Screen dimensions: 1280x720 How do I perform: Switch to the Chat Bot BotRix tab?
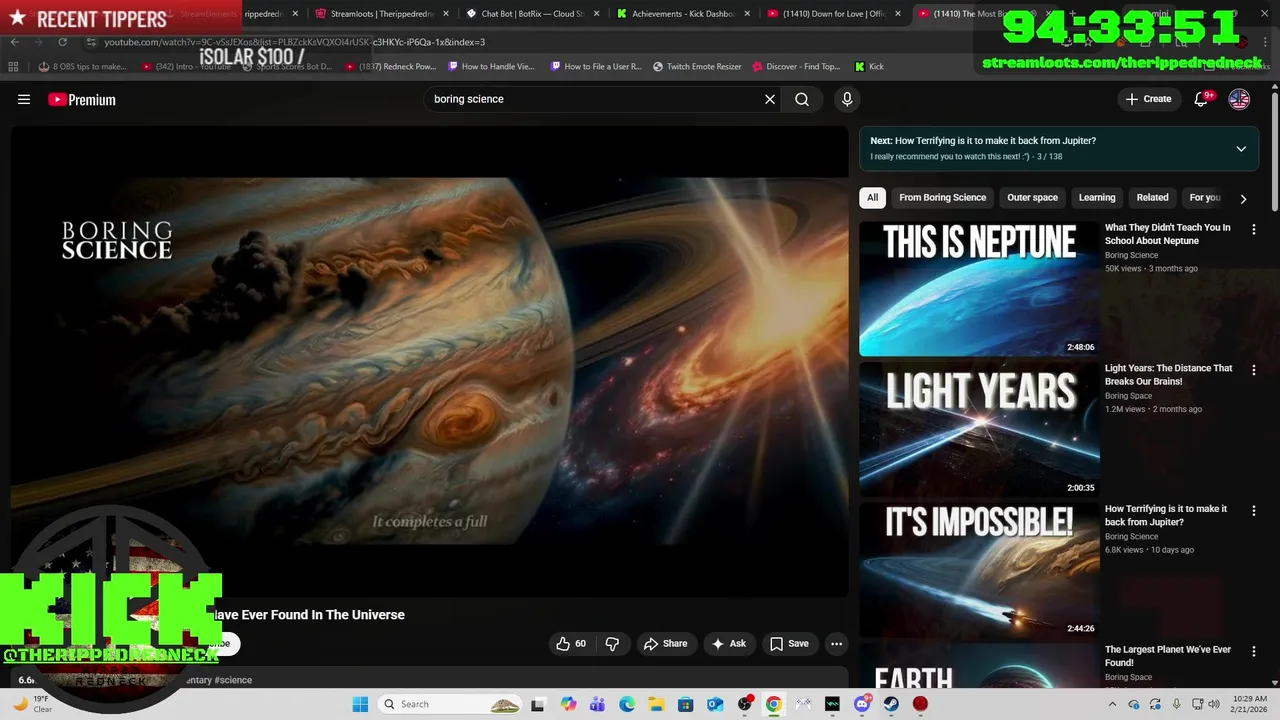coord(533,14)
